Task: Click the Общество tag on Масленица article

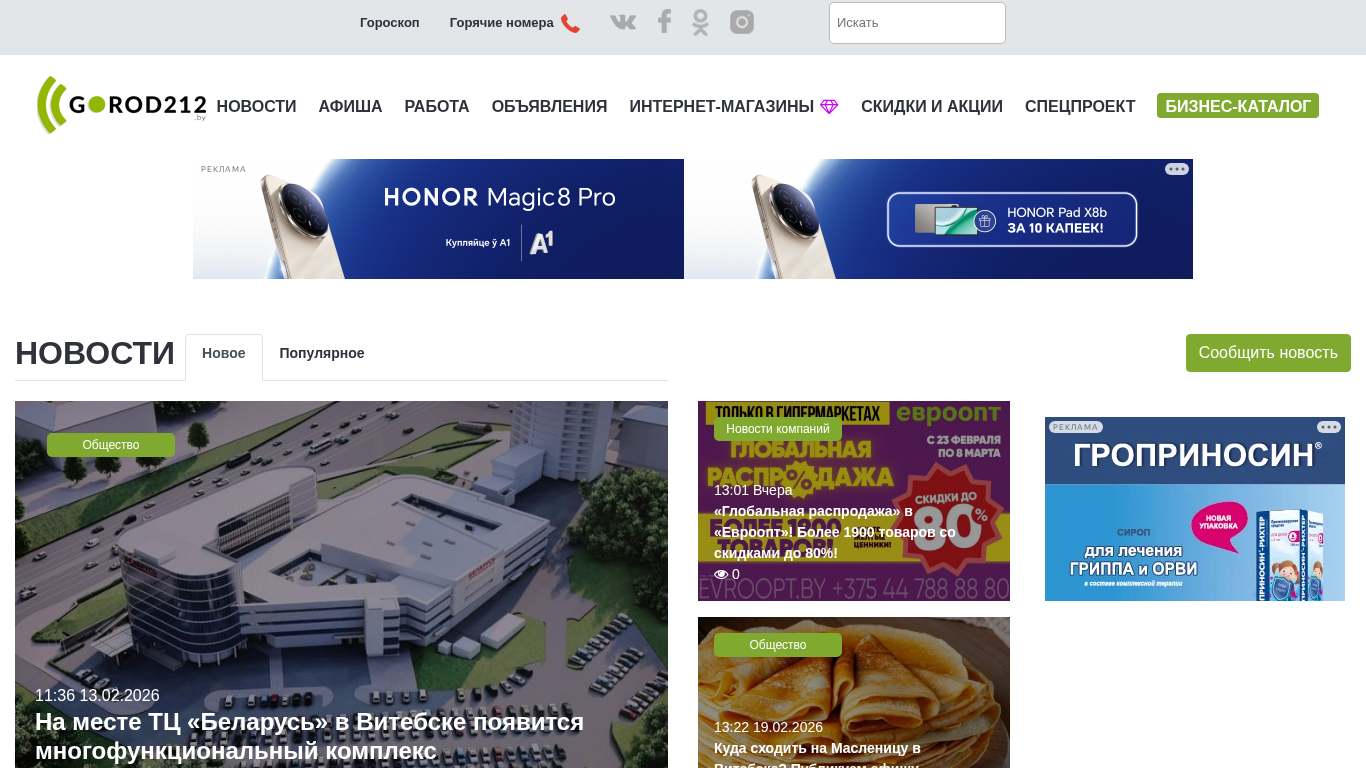Action: 778,645
